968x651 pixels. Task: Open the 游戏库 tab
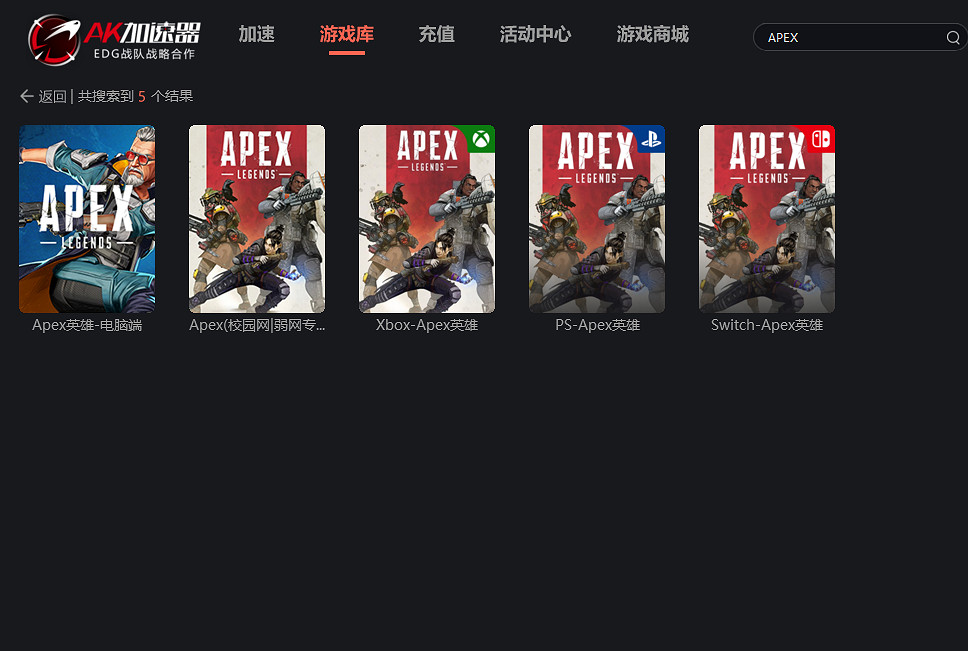346,33
